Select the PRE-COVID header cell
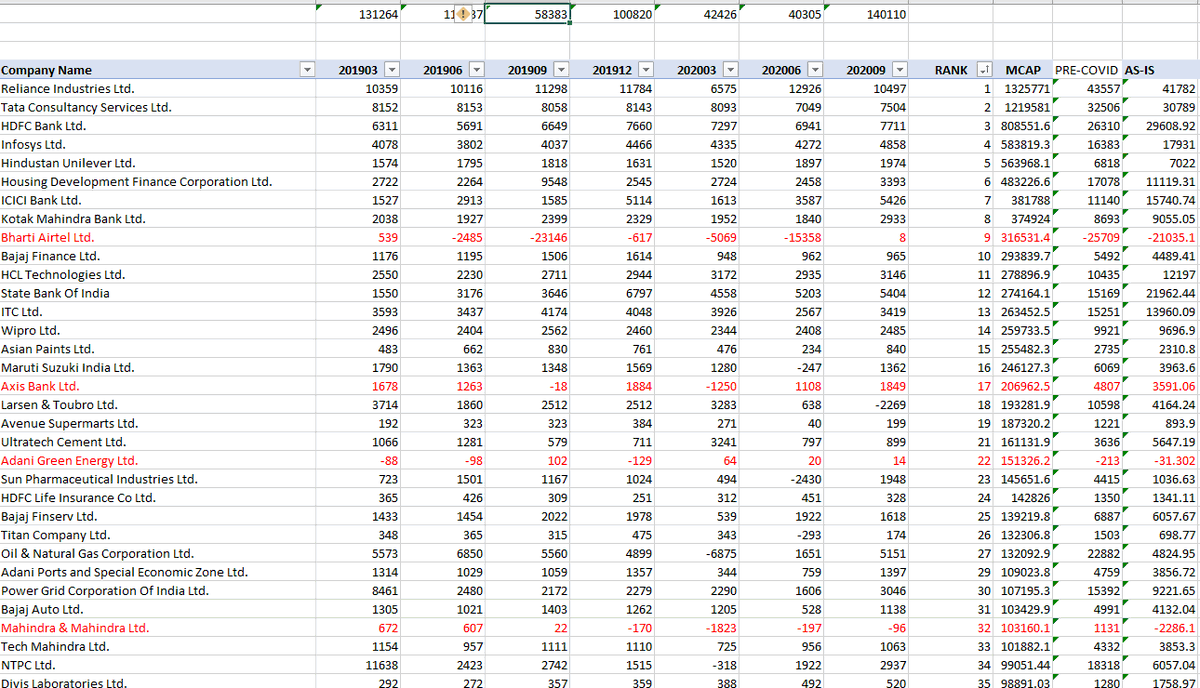The image size is (1200, 688). click(x=1087, y=69)
